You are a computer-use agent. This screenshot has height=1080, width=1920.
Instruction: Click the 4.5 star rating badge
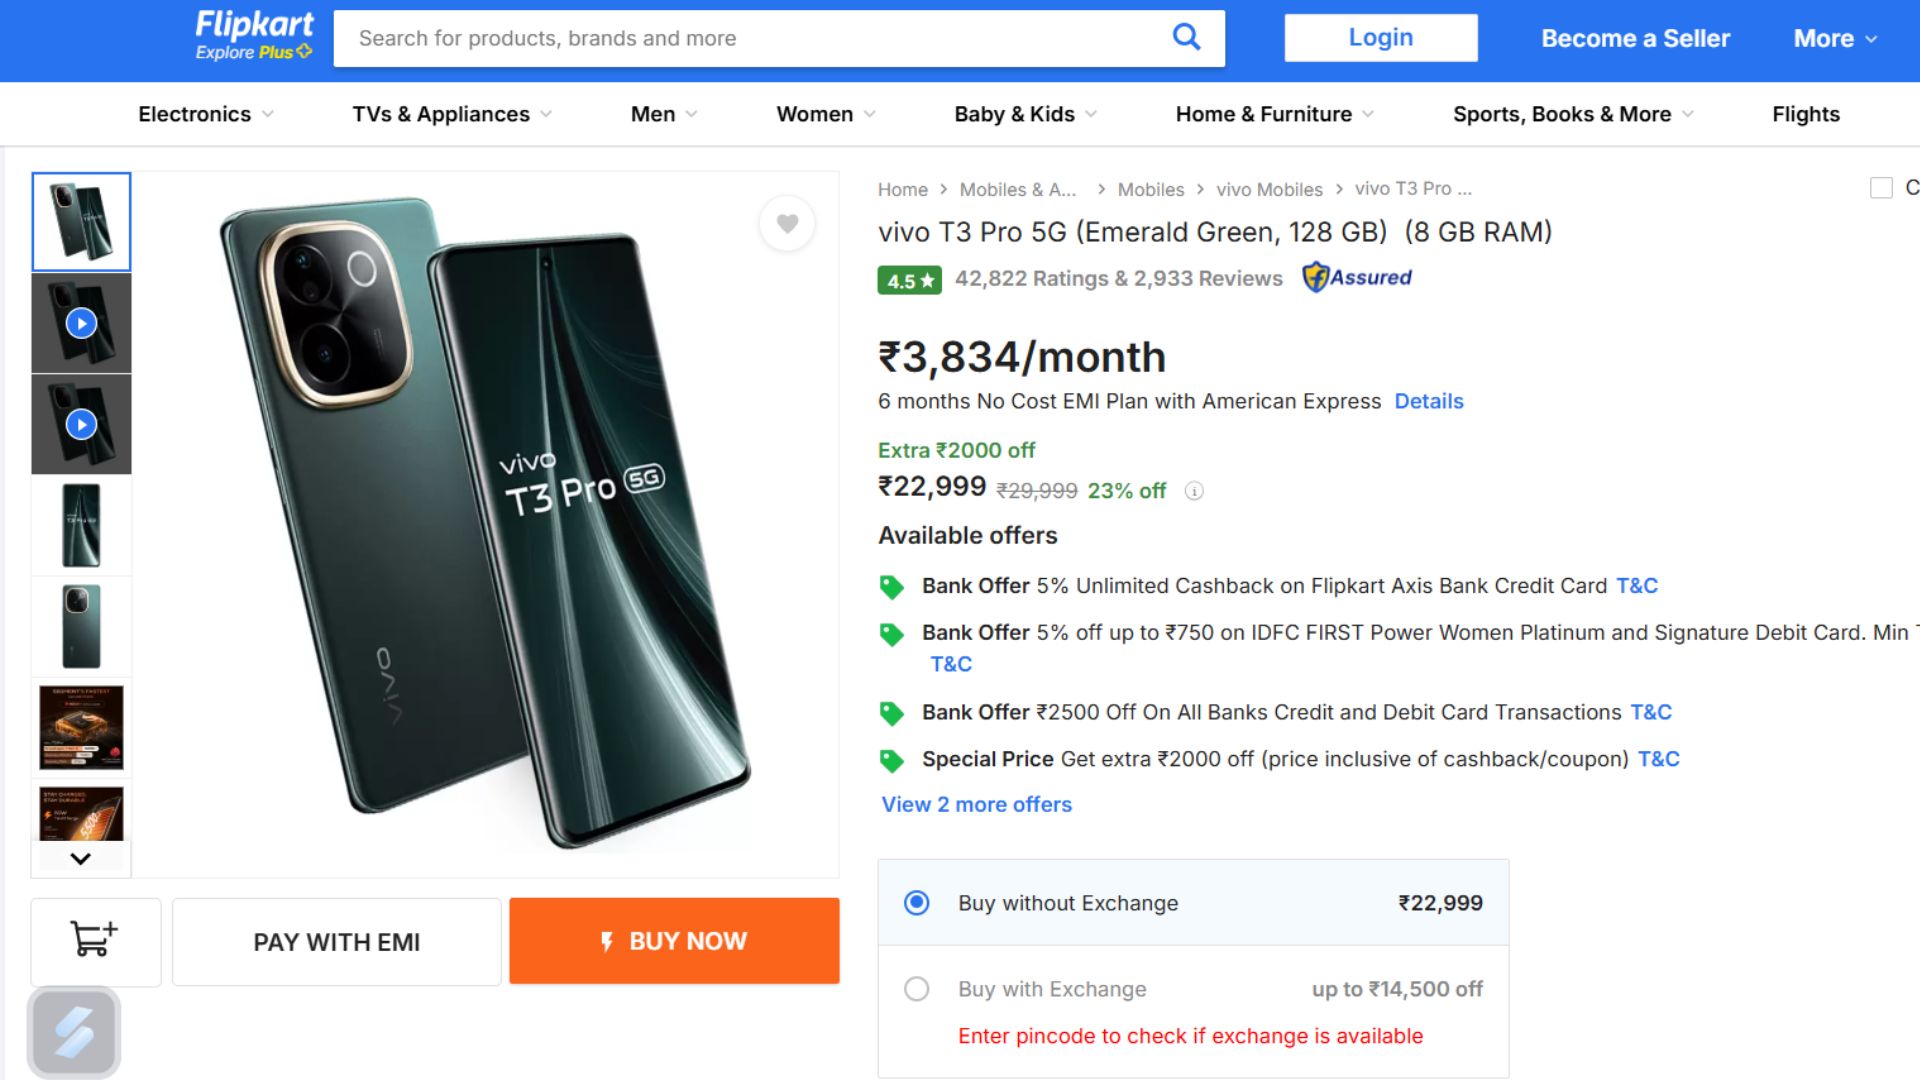tap(909, 281)
